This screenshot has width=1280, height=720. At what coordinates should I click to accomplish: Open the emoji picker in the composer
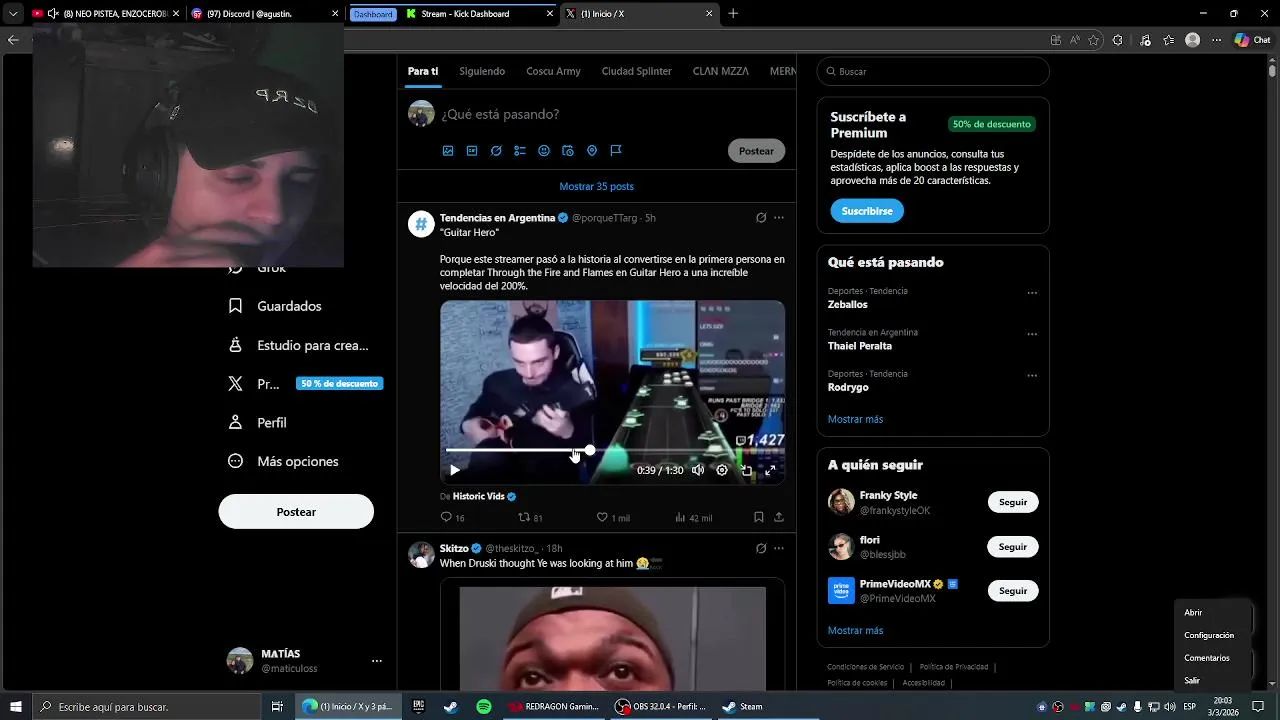pyautogui.click(x=544, y=151)
